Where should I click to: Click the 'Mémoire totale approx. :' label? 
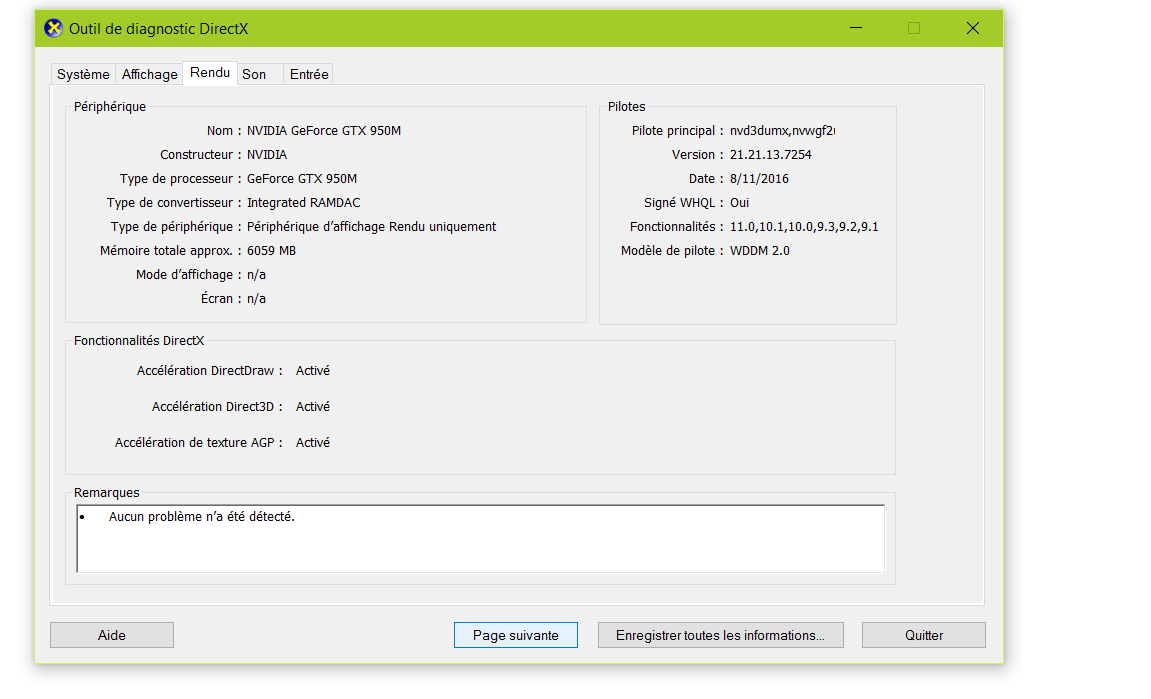point(170,251)
